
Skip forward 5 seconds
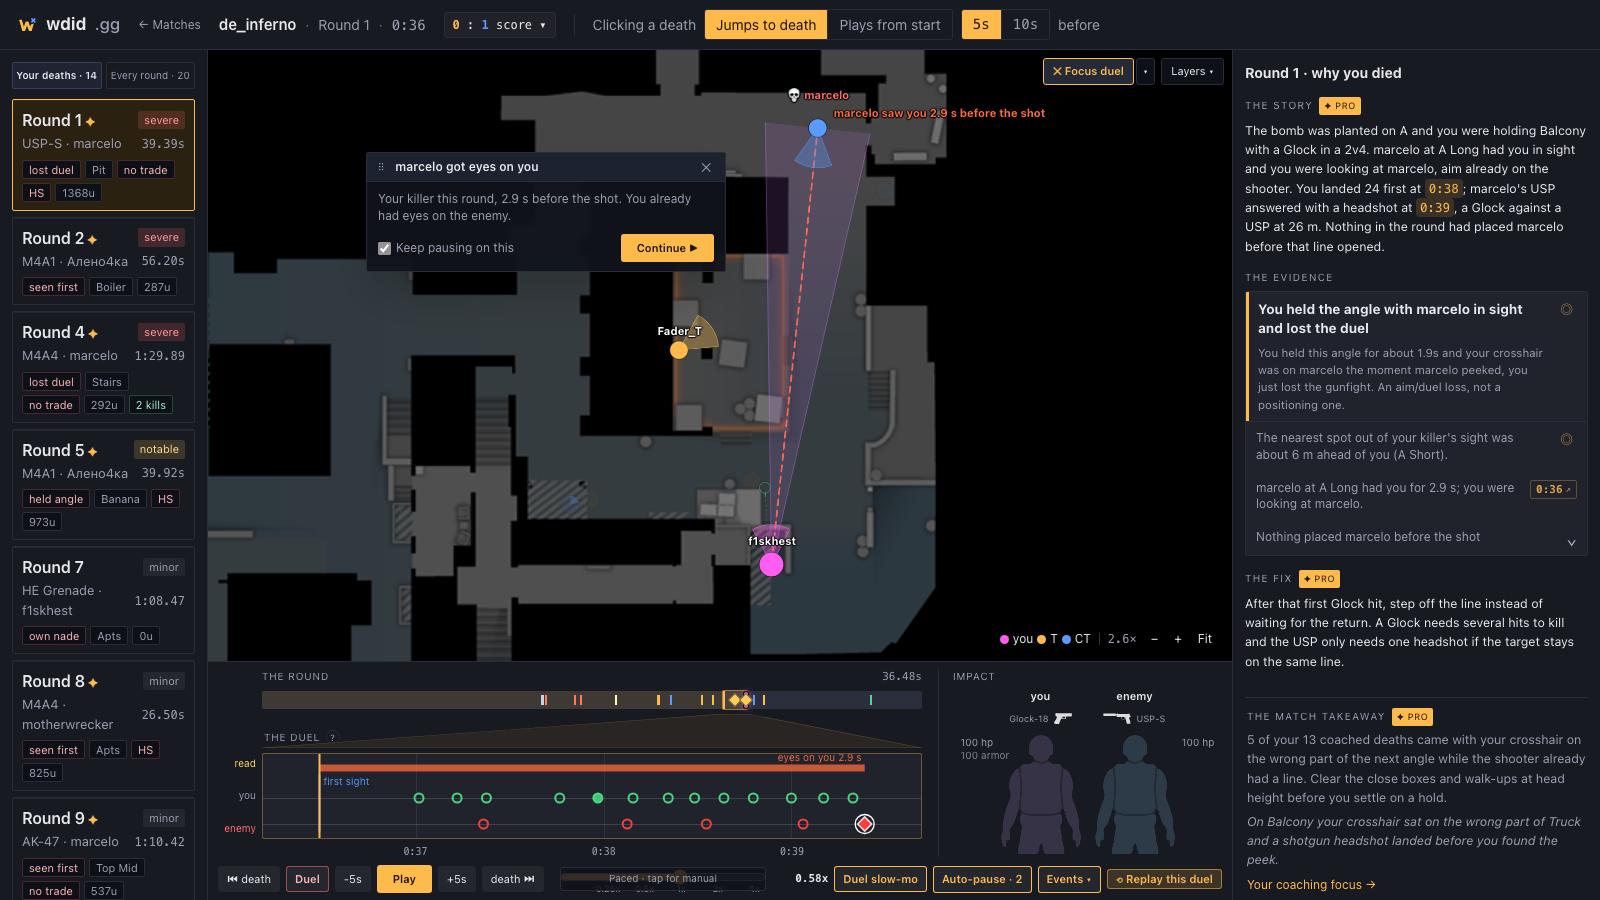click(457, 879)
